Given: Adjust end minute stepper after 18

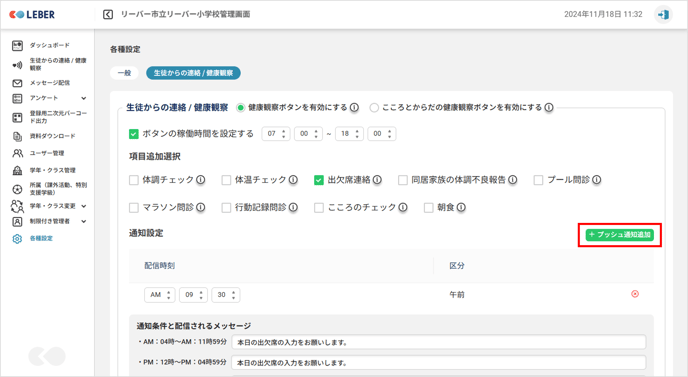Looking at the screenshot, I should pos(382,134).
